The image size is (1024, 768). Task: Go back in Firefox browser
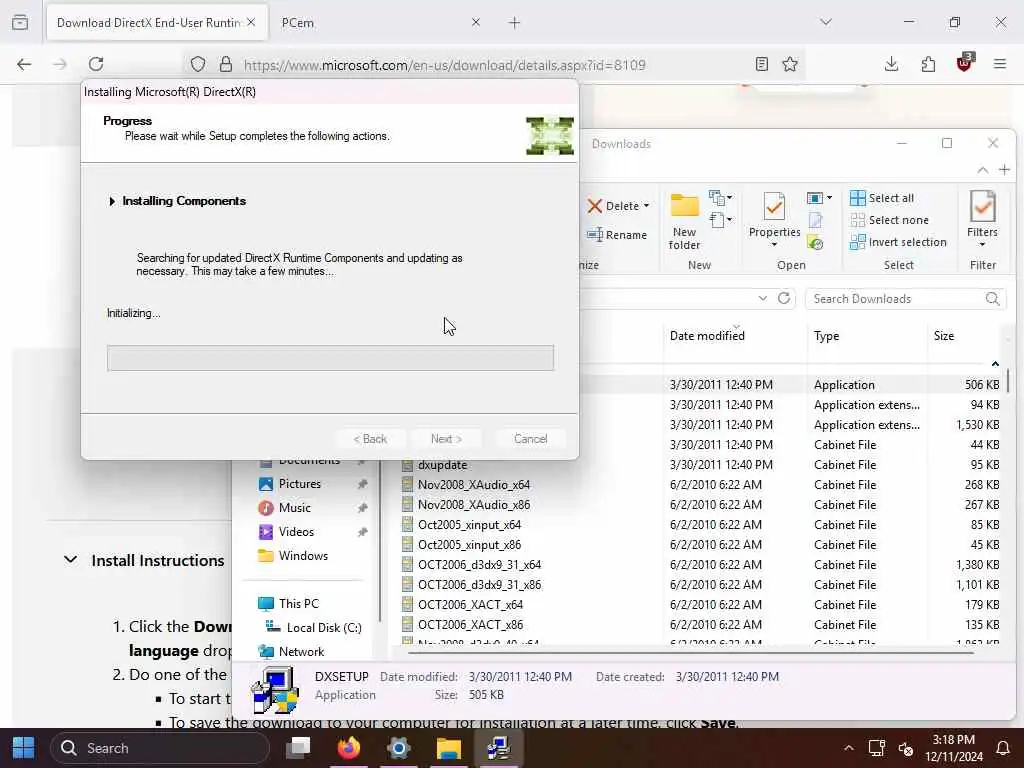24,64
